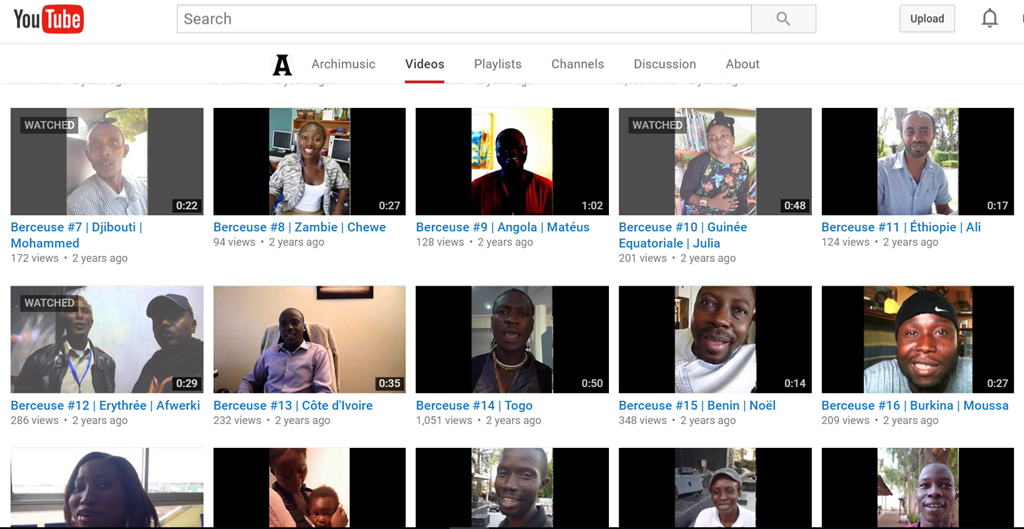Click title link Berceuse #7 | Djibouti | Mohammed
The image size is (1024, 529).
point(76,235)
